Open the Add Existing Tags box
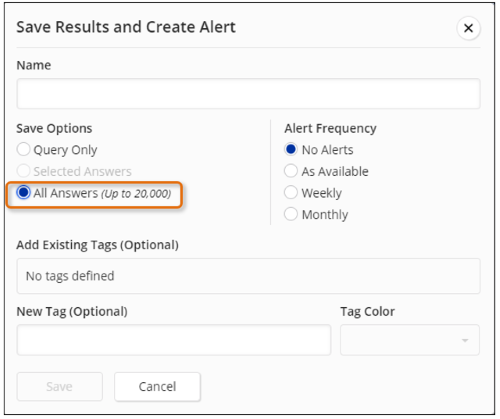The image size is (500, 419). point(248,276)
